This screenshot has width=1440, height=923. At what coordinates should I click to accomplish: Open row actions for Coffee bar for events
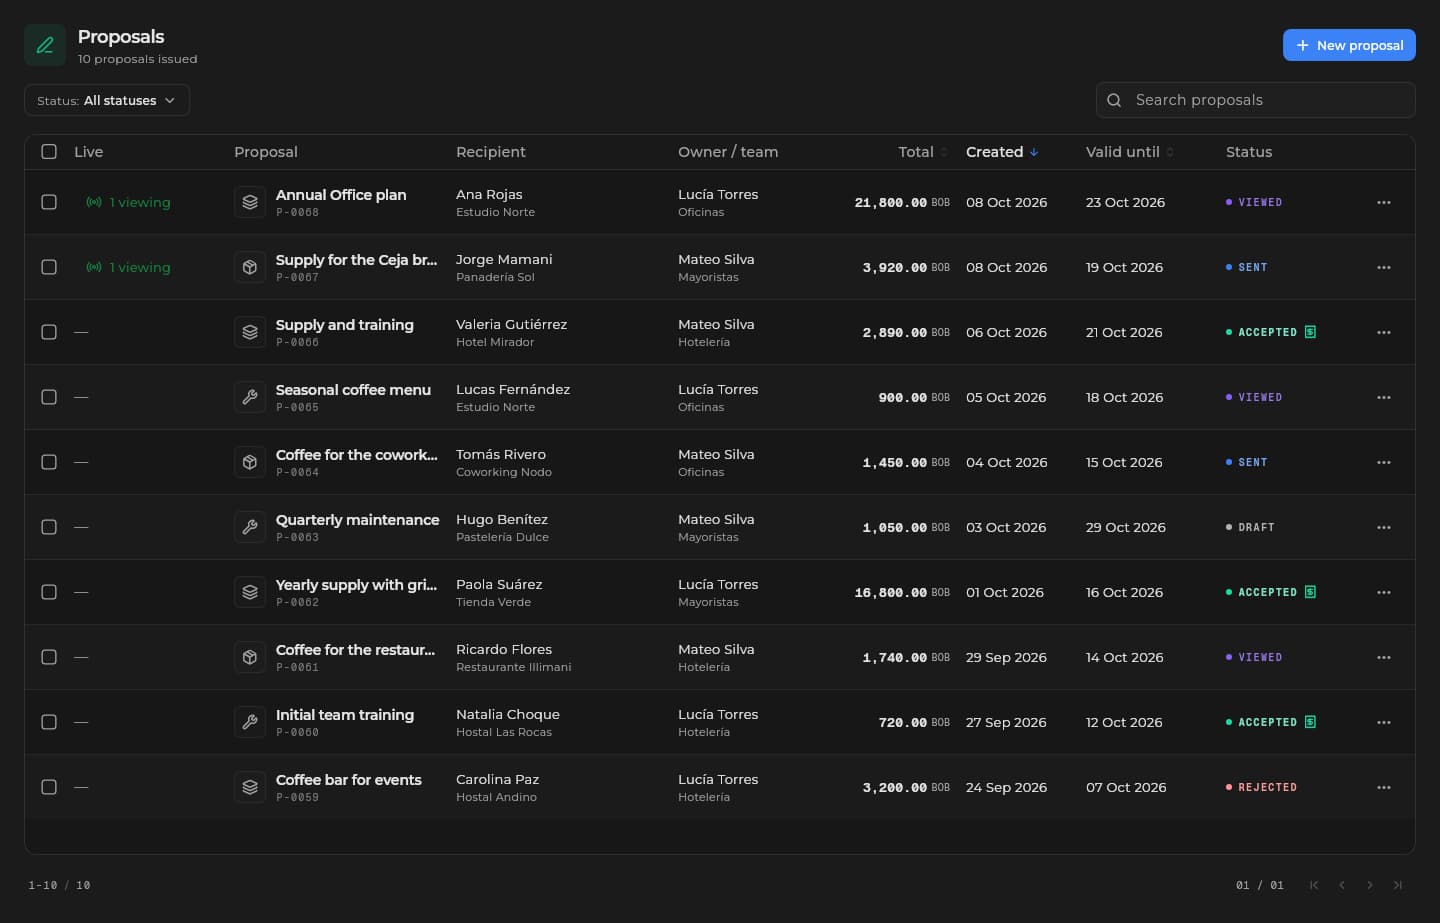[x=1384, y=787]
